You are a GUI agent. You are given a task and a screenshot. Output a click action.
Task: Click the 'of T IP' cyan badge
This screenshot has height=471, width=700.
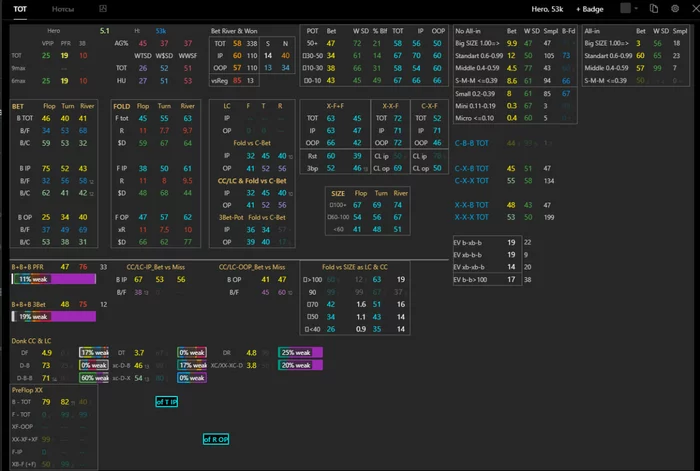(167, 402)
